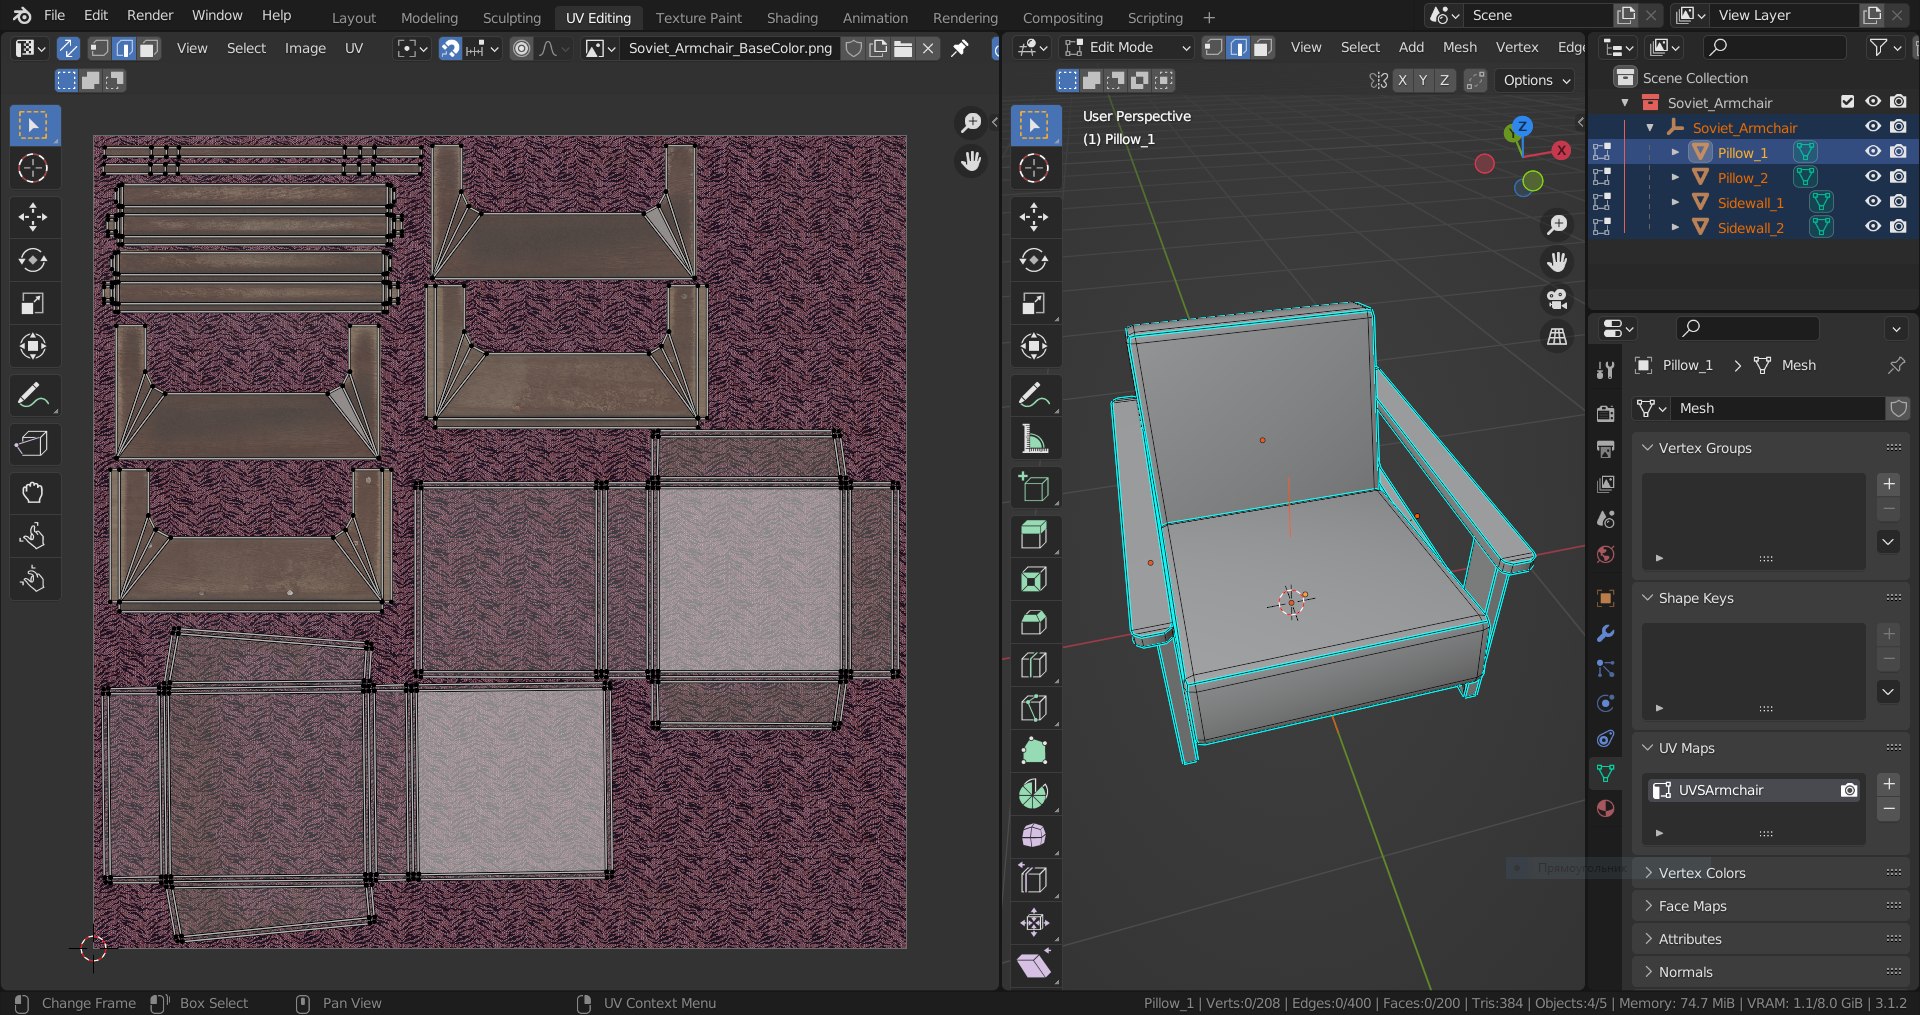Toggle camera view in 3D viewport
The width and height of the screenshot is (1920, 1015).
pyautogui.click(x=1557, y=299)
